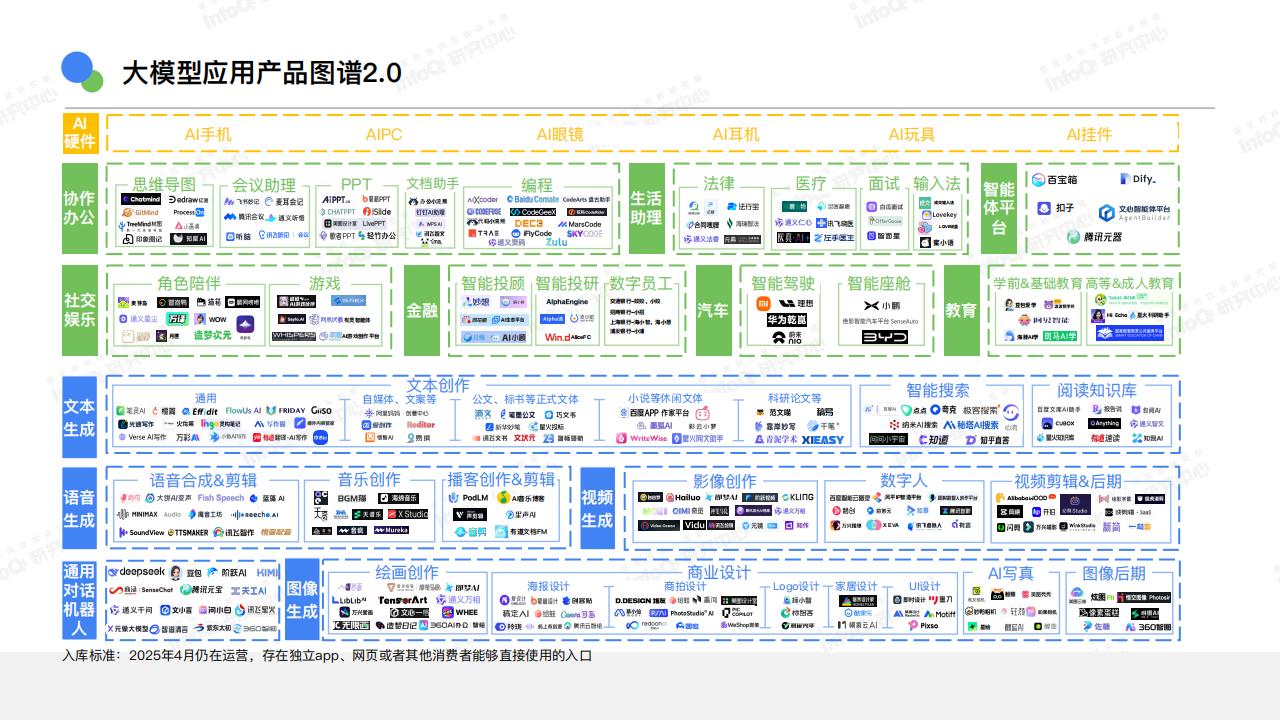Click the TTSMAKER logo
The width and height of the screenshot is (1280, 720).
click(188, 532)
